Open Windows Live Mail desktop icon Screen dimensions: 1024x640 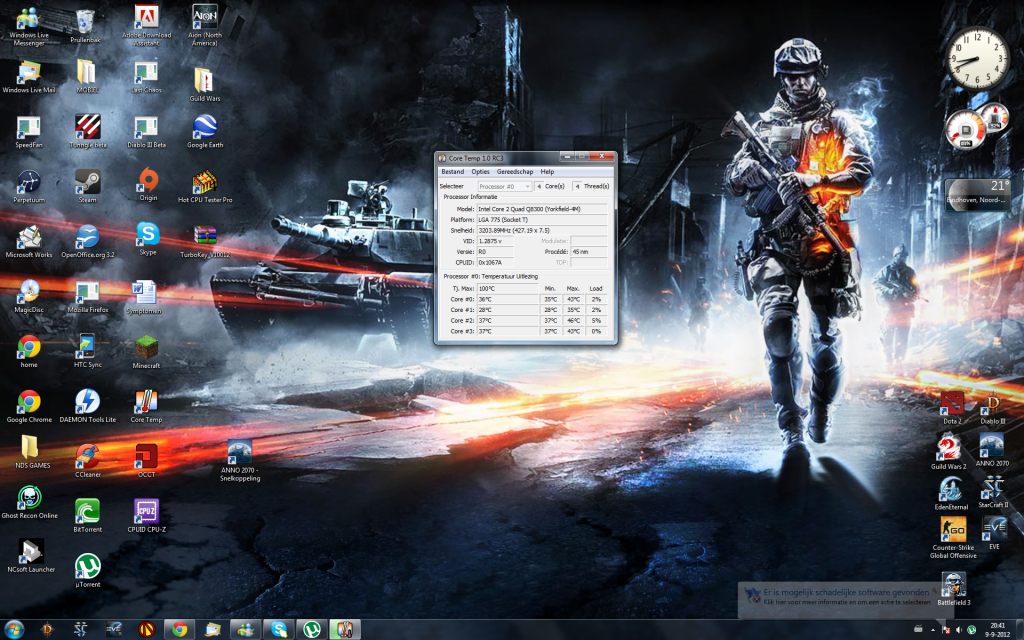point(29,77)
